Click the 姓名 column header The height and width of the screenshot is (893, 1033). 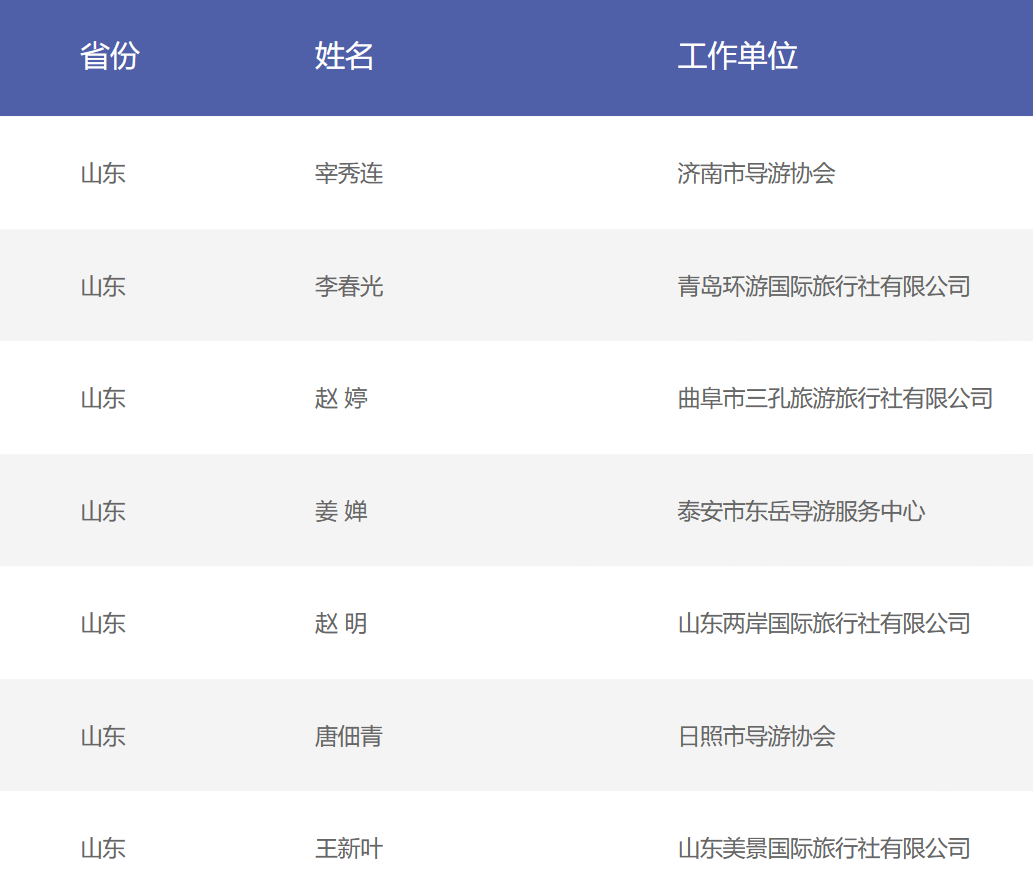[x=344, y=56]
